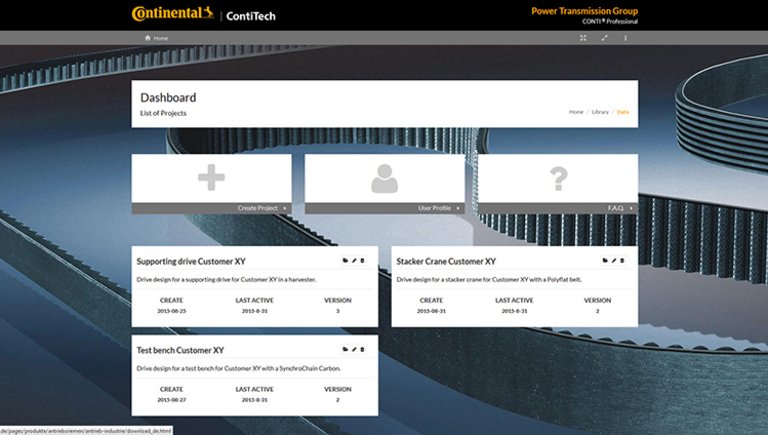Select Library in the breadcrumb
This screenshot has width=768, height=435.
[x=600, y=112]
